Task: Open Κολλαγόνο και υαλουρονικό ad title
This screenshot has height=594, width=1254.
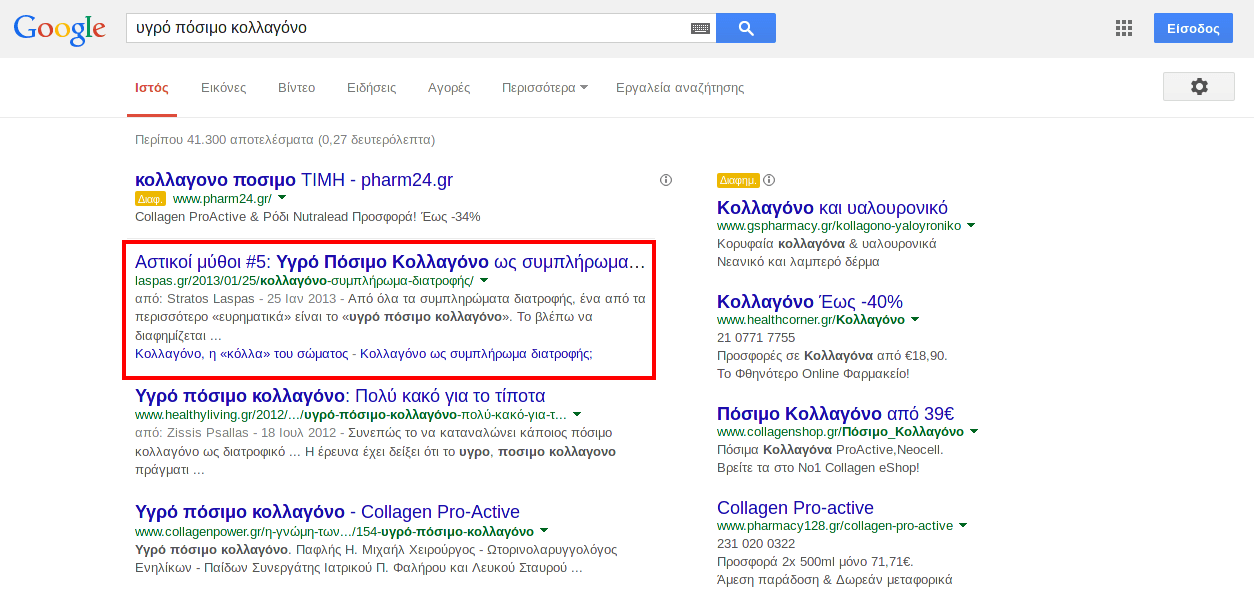Action: 832,208
